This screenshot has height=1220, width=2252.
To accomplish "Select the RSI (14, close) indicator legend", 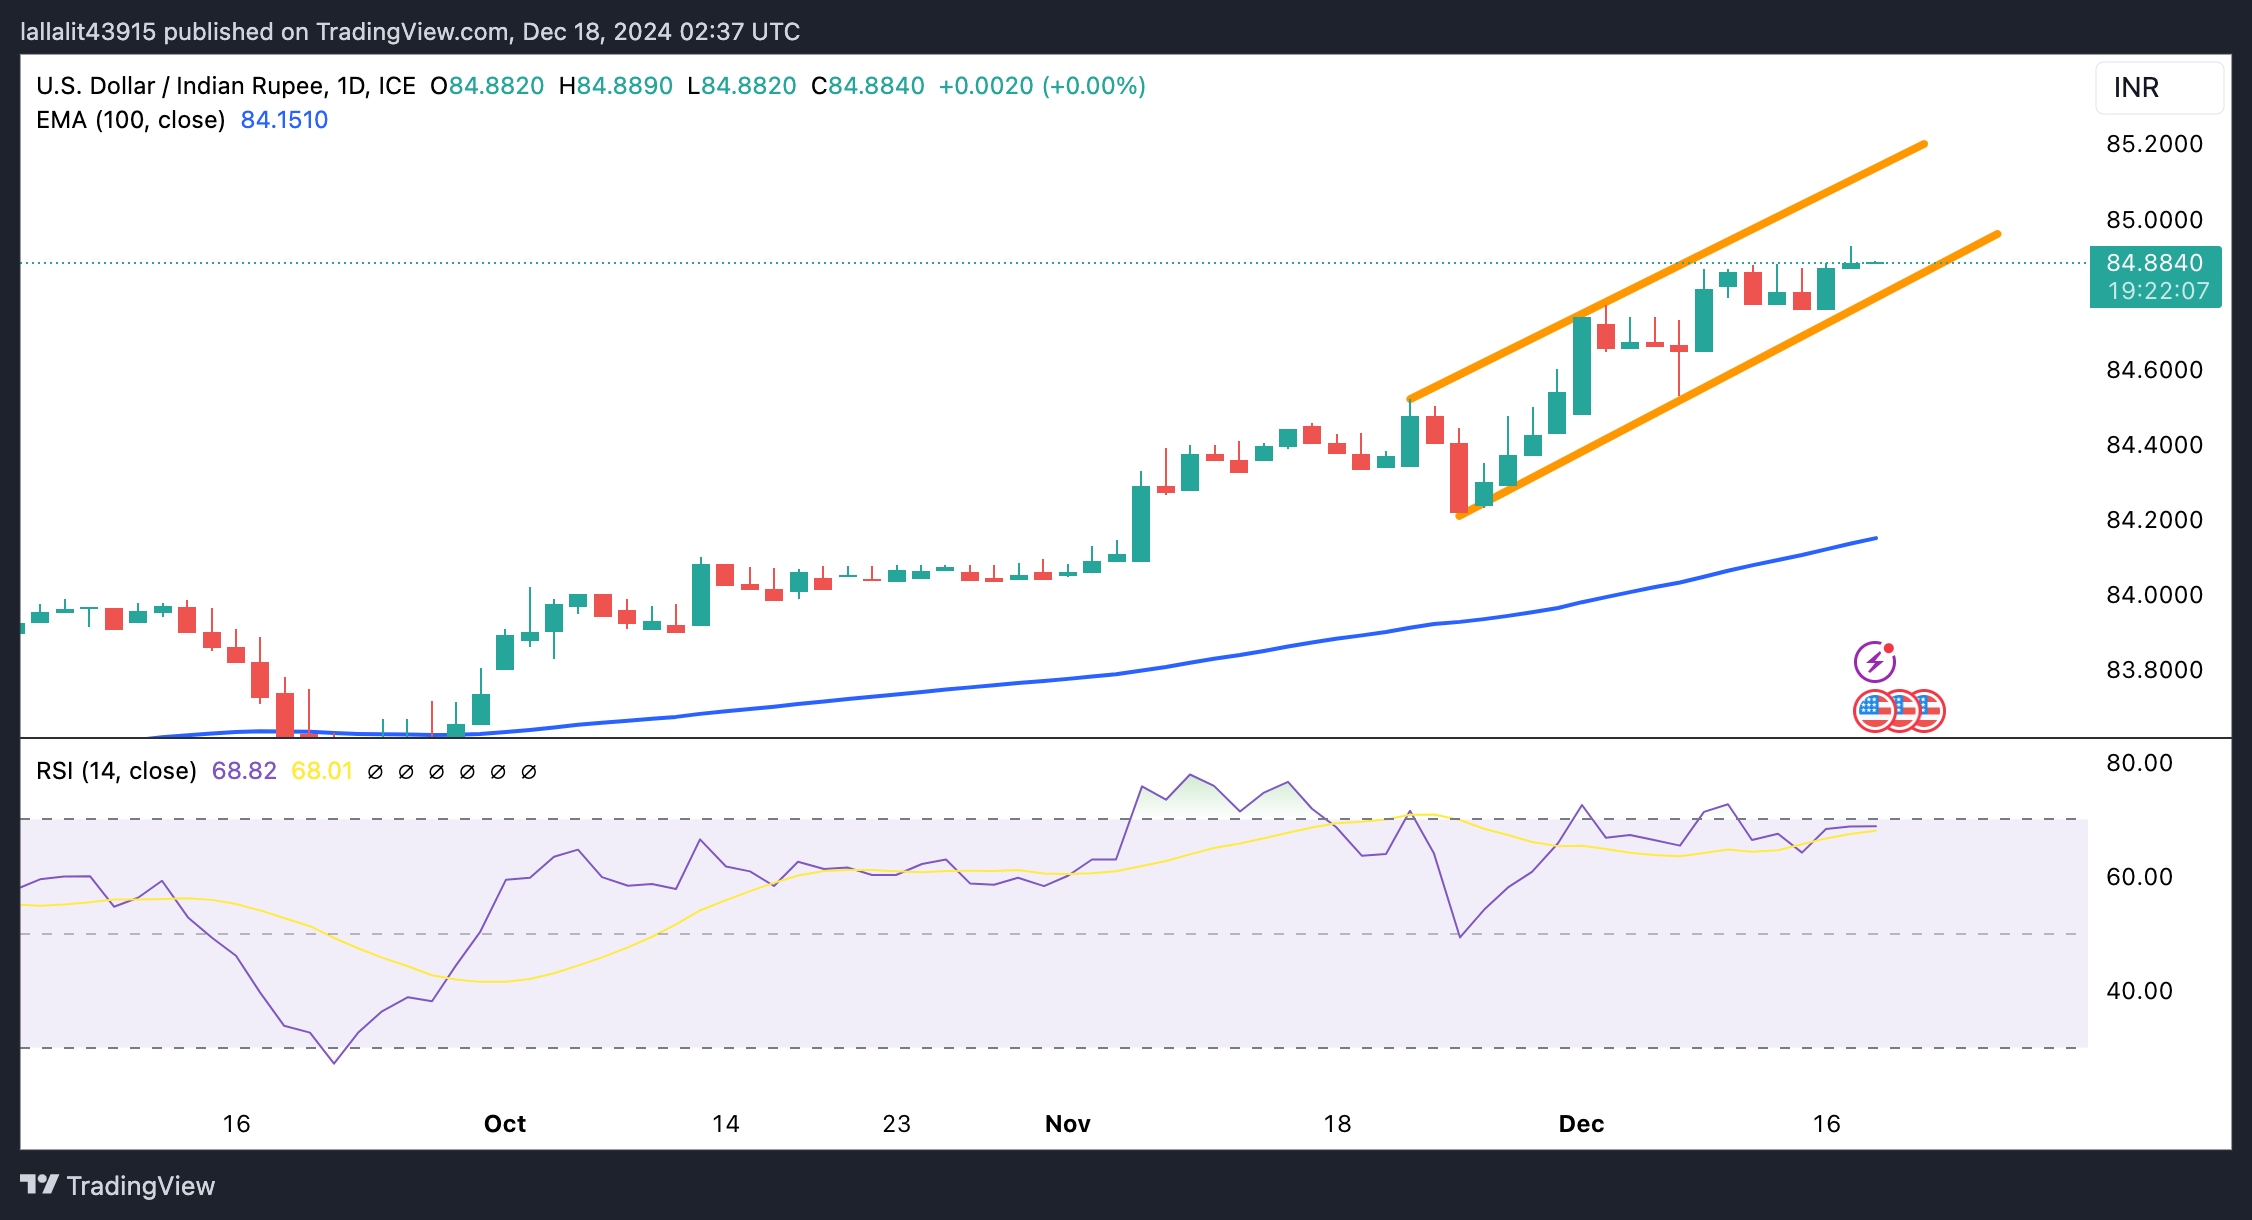I will point(116,771).
